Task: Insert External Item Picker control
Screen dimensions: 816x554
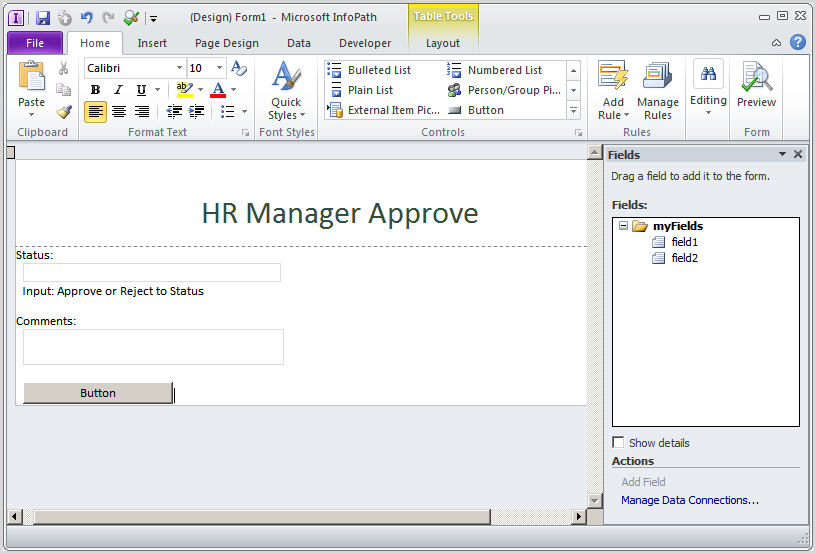Action: click(x=384, y=110)
